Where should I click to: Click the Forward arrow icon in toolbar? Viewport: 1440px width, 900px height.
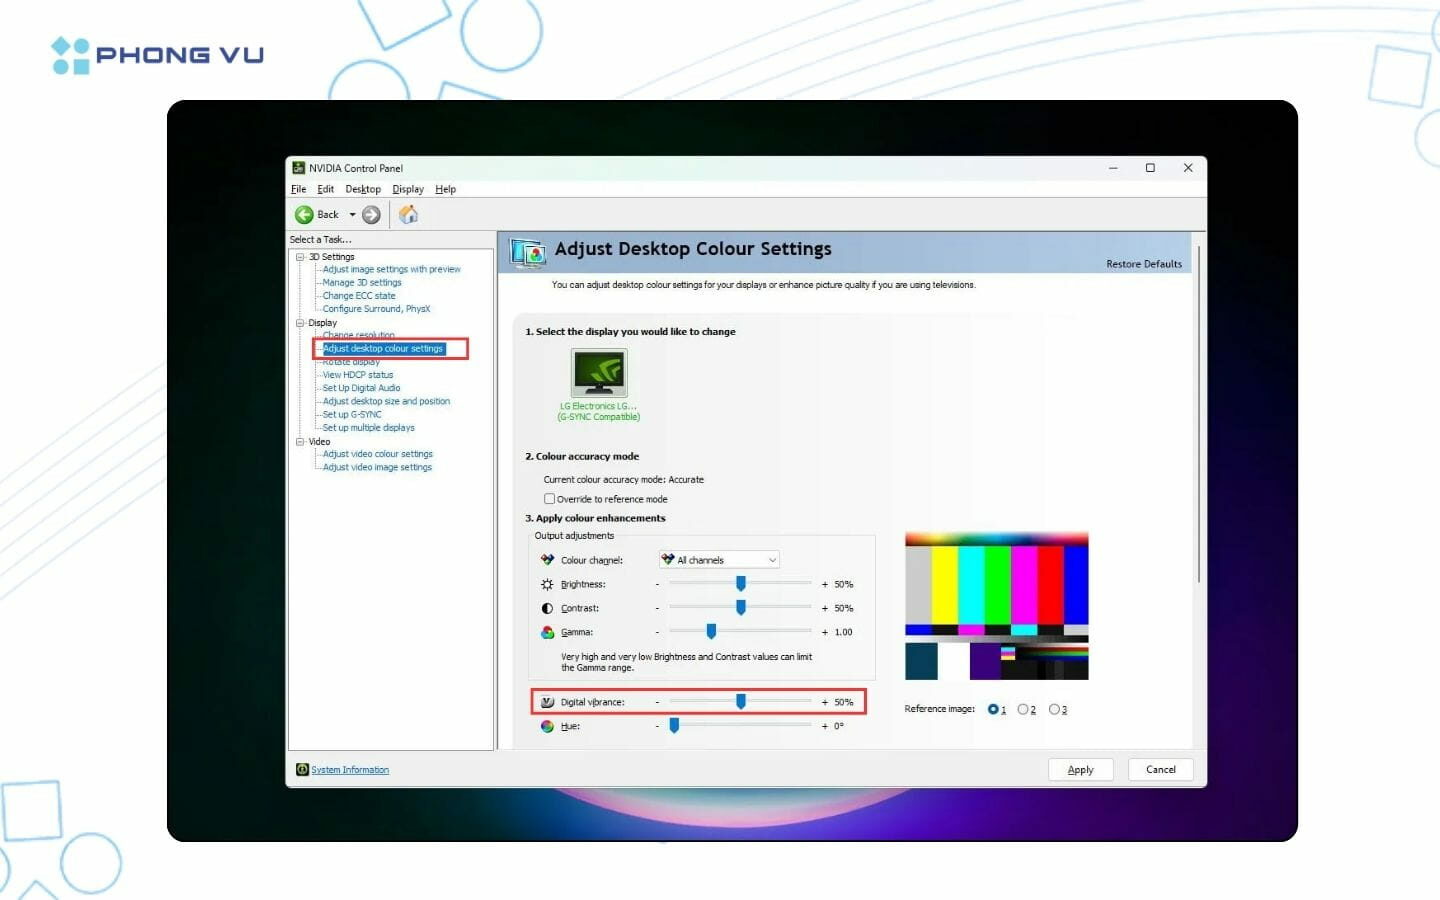[371, 215]
